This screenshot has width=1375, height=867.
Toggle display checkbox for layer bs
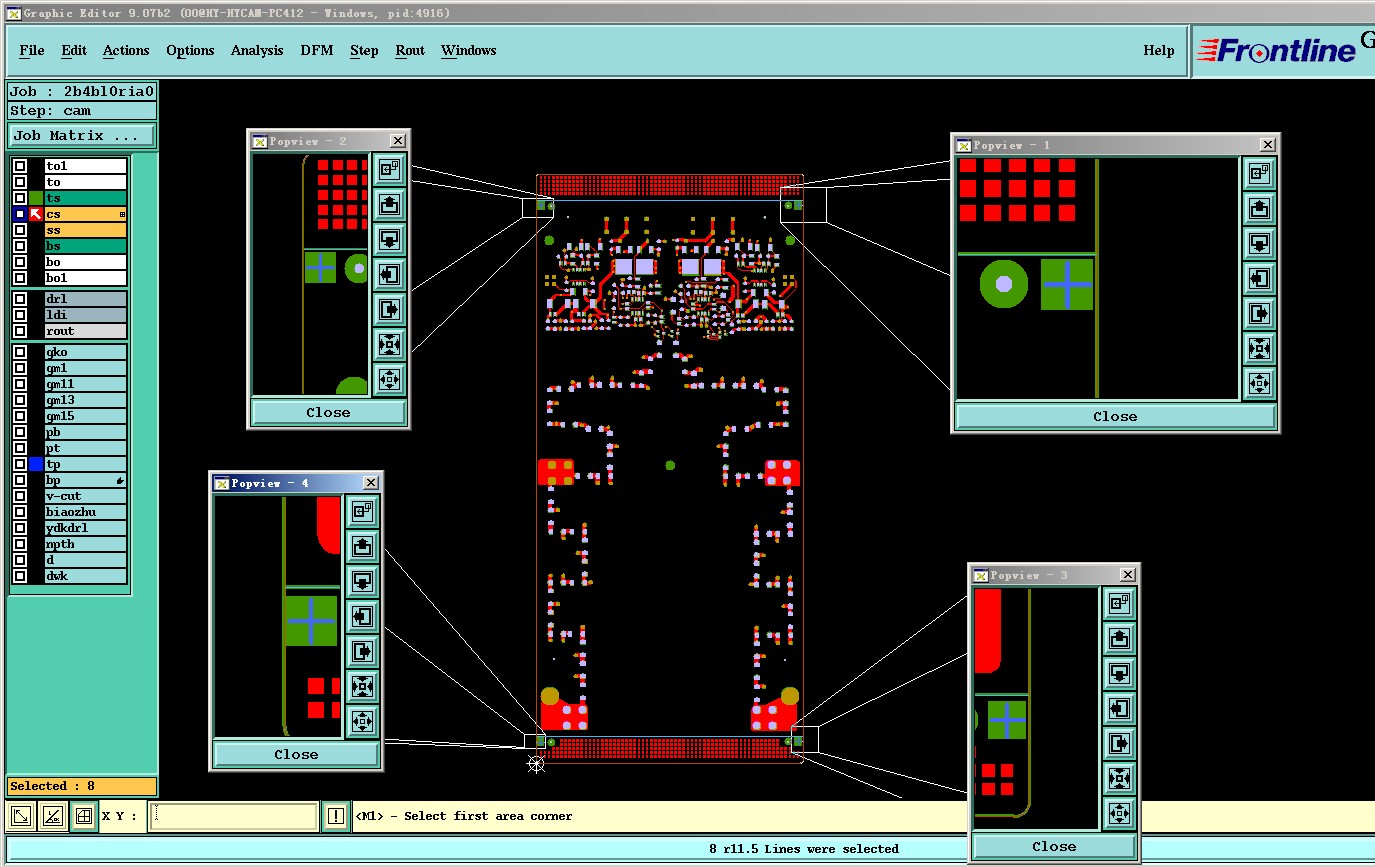[20, 246]
